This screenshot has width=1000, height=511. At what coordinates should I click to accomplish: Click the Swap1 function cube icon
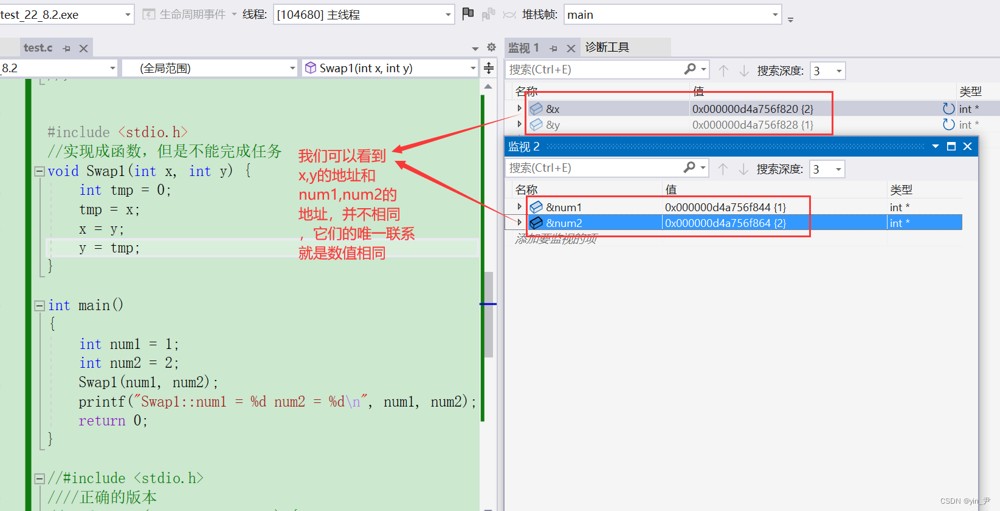pyautogui.click(x=310, y=68)
